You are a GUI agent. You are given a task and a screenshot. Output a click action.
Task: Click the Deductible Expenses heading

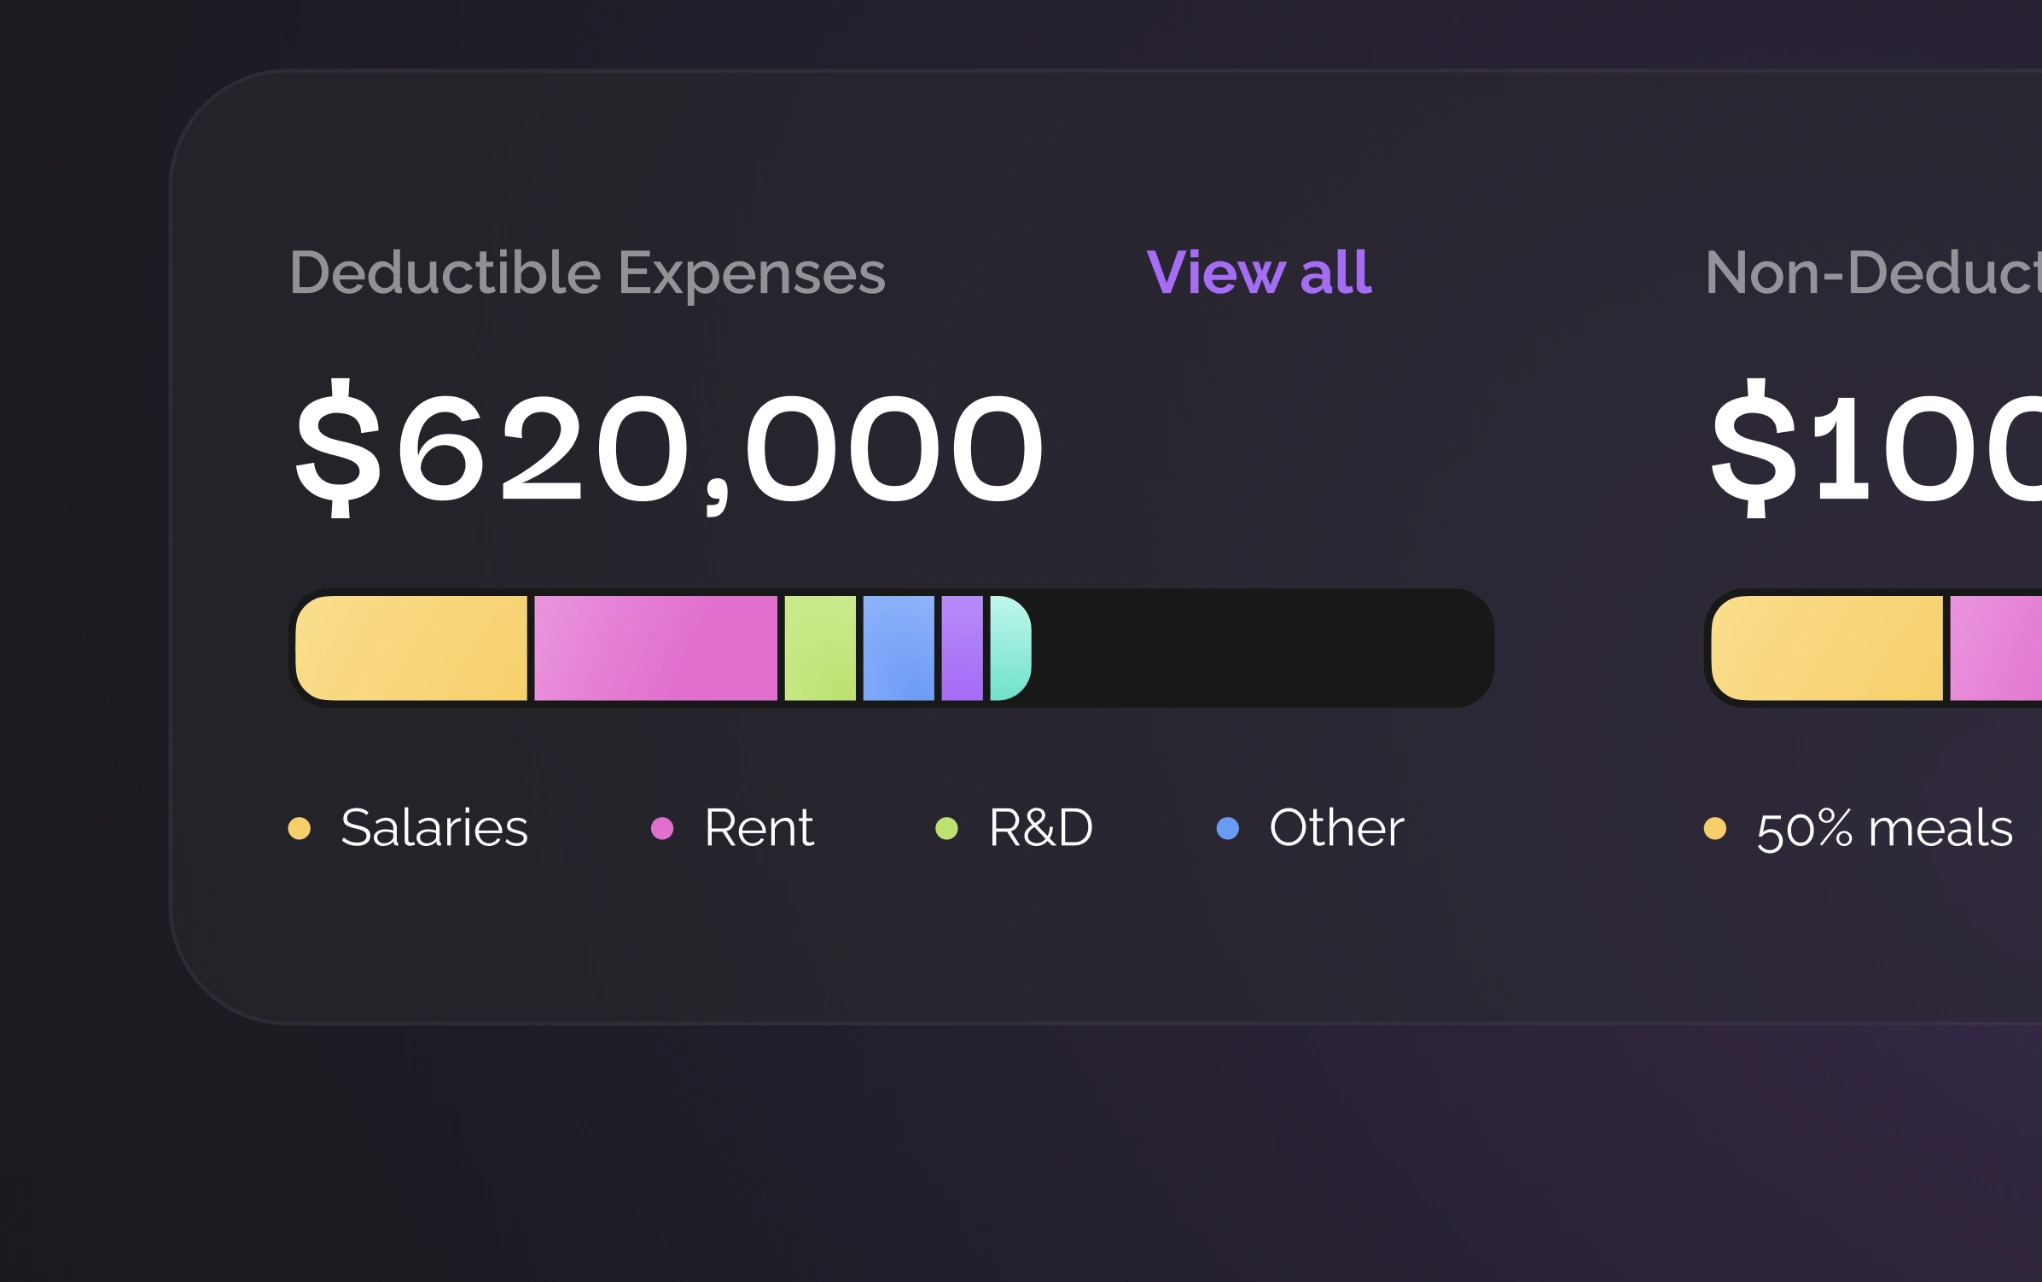587,272
